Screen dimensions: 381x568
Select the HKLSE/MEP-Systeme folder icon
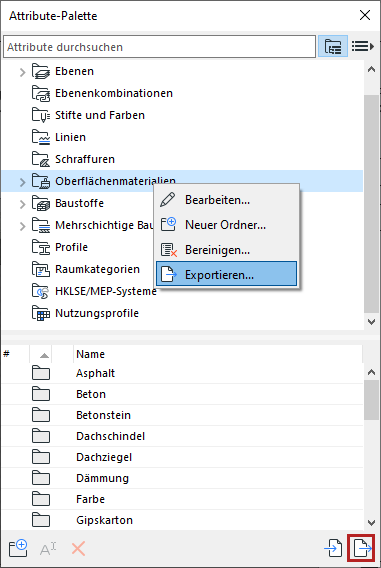41,291
